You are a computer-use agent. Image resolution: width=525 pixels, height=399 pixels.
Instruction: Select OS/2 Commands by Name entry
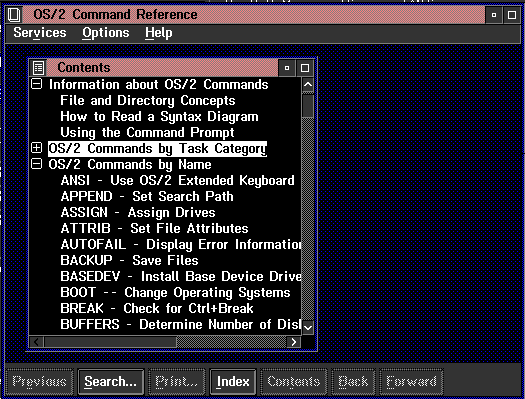[130, 164]
